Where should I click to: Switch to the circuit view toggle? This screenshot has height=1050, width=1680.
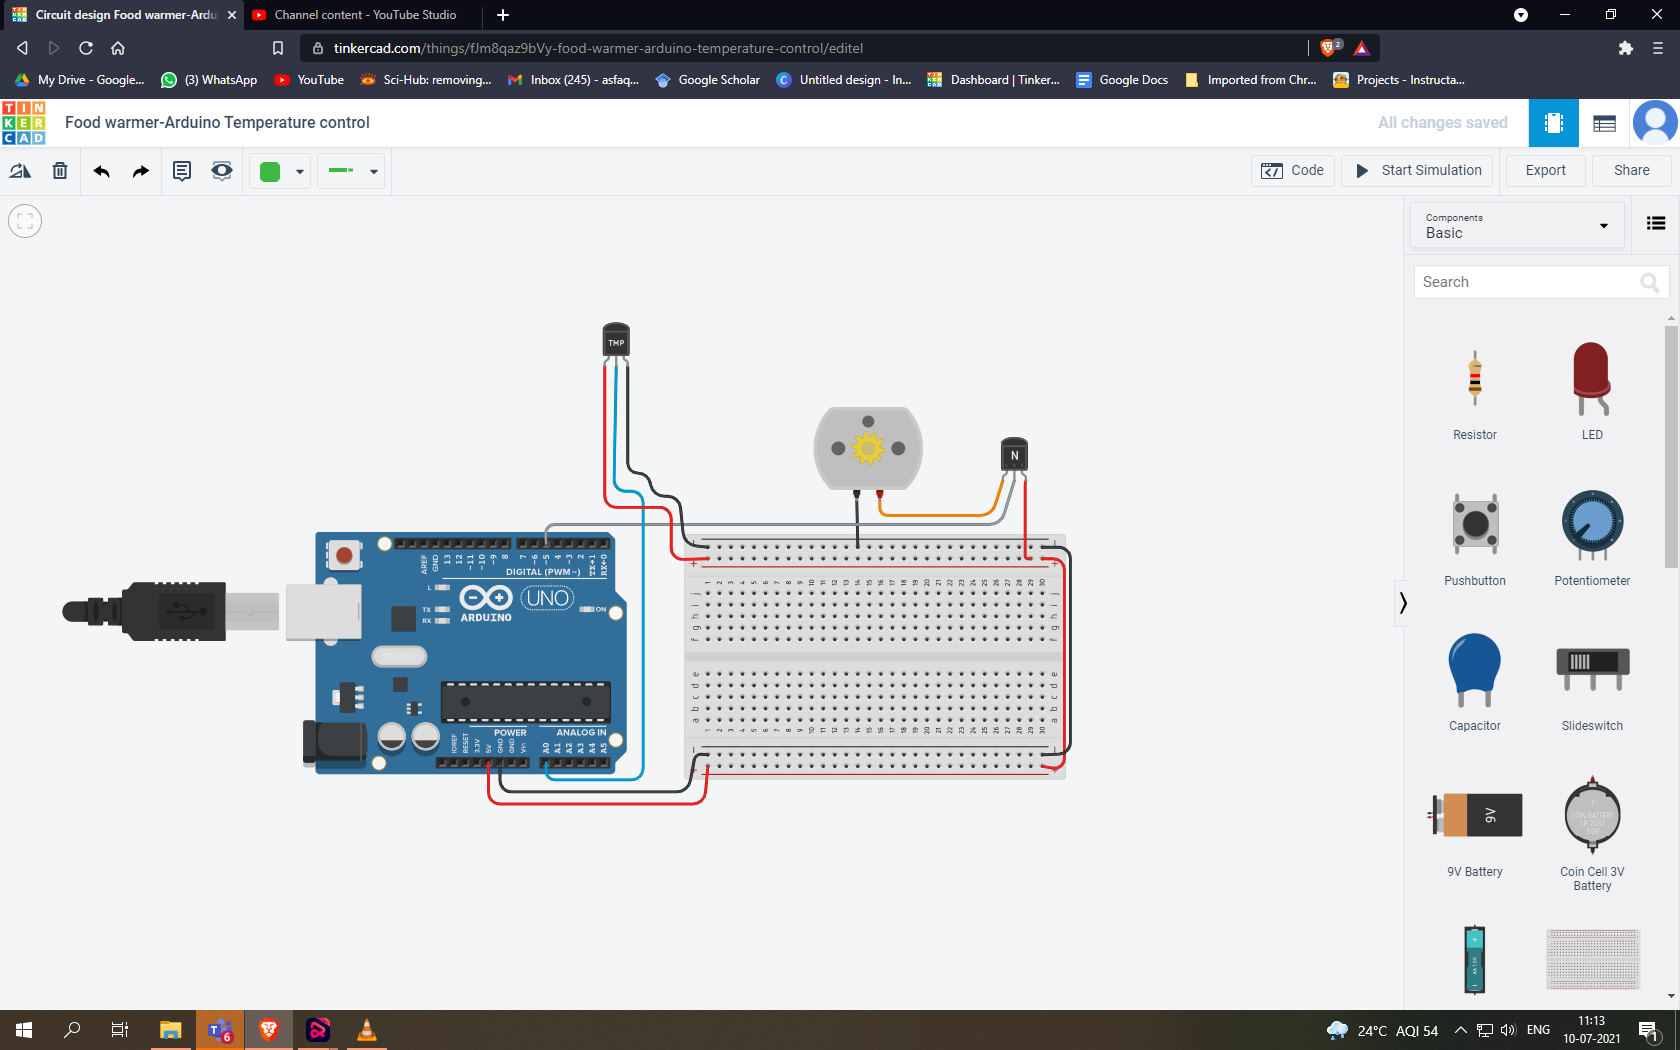point(1553,122)
